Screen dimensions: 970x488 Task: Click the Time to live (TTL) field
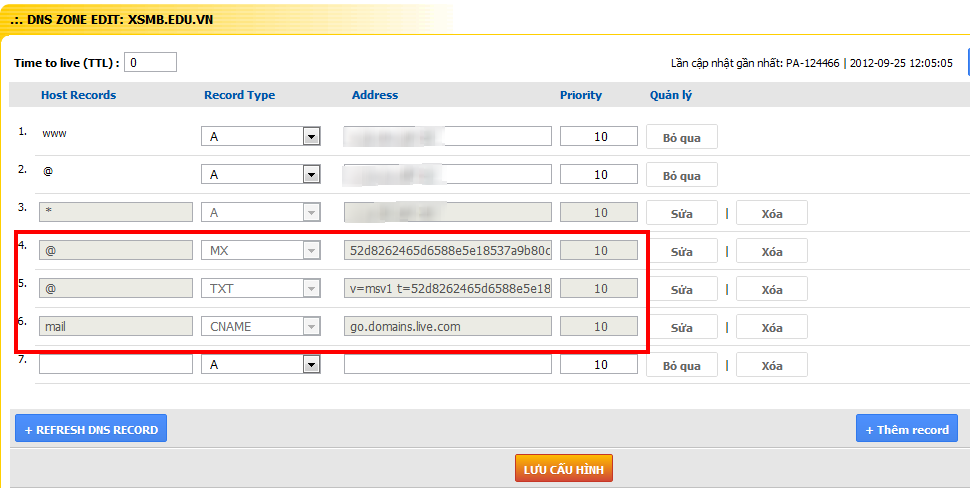(151, 63)
